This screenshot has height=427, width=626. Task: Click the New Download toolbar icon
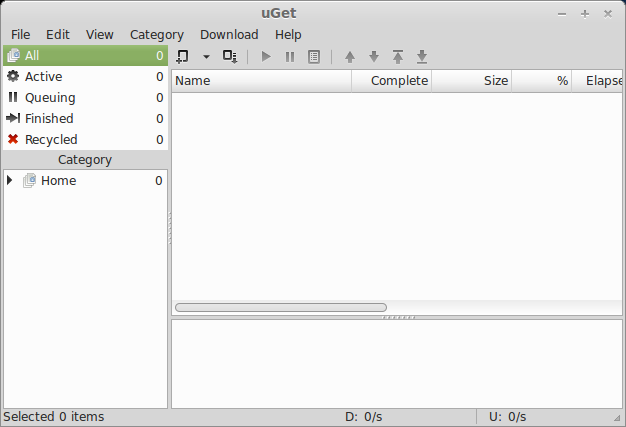[x=182, y=57]
